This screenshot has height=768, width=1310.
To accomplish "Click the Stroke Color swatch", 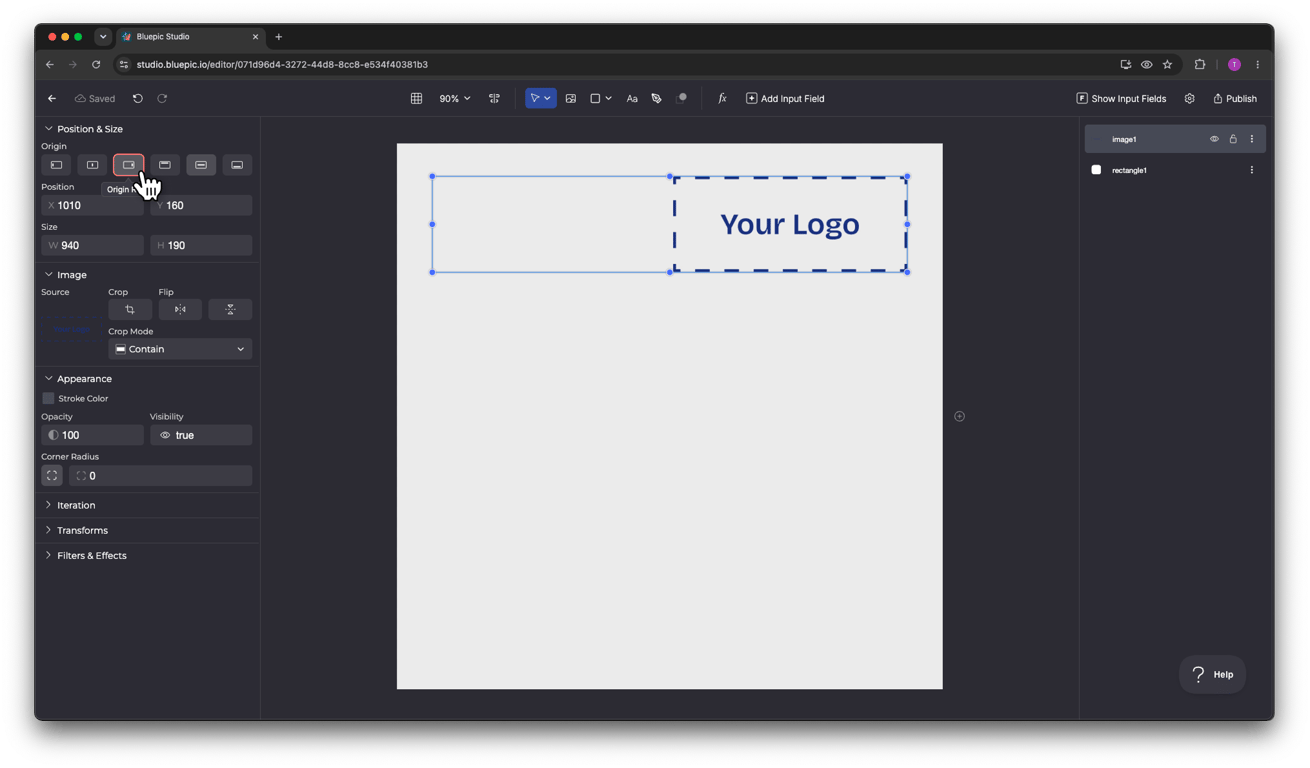I will coord(48,398).
